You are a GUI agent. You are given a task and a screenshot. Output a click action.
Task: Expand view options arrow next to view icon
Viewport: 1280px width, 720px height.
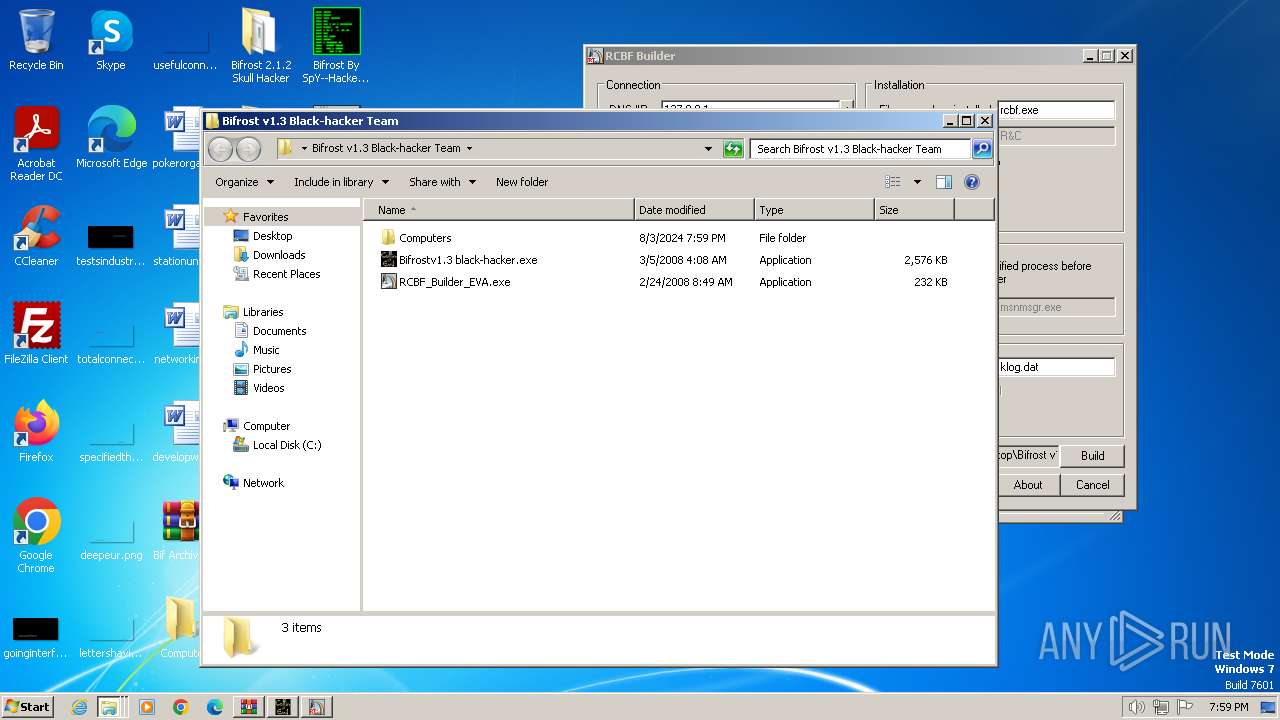(917, 182)
